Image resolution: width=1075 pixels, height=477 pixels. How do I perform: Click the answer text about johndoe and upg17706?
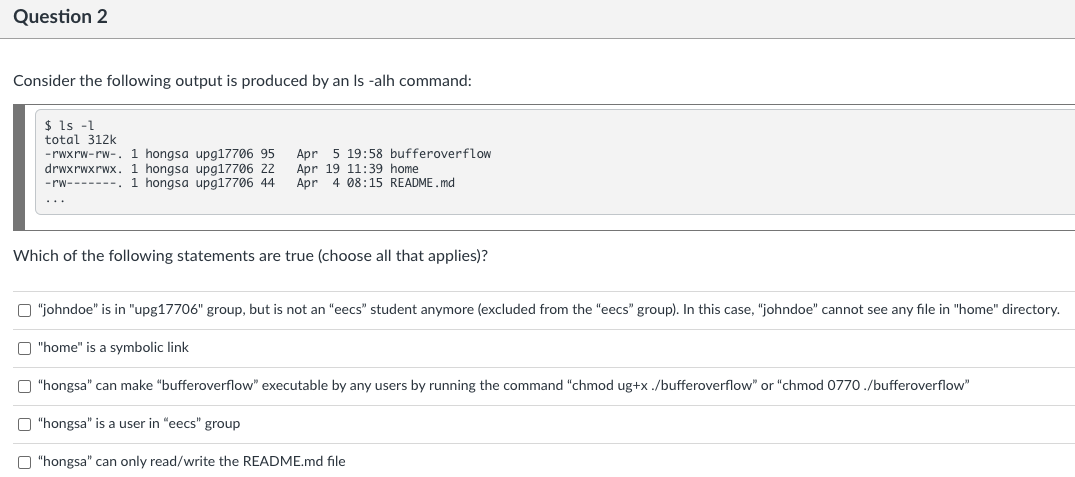tap(548, 310)
